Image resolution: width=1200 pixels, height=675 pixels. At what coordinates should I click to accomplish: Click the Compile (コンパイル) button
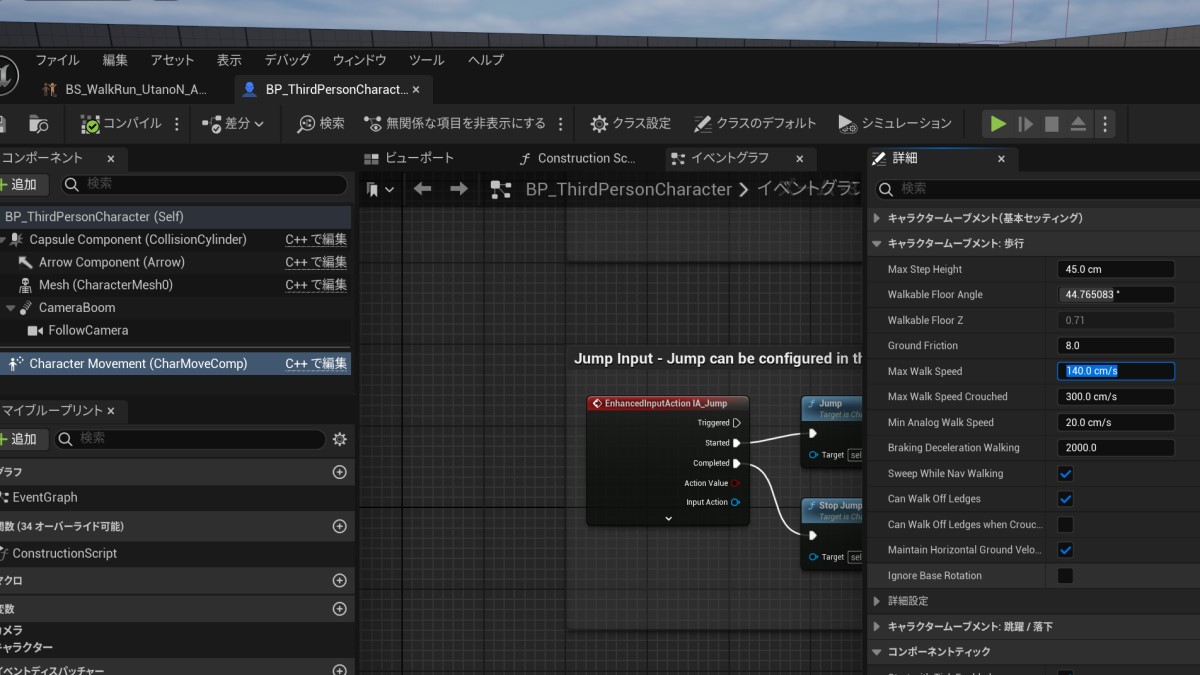point(121,124)
